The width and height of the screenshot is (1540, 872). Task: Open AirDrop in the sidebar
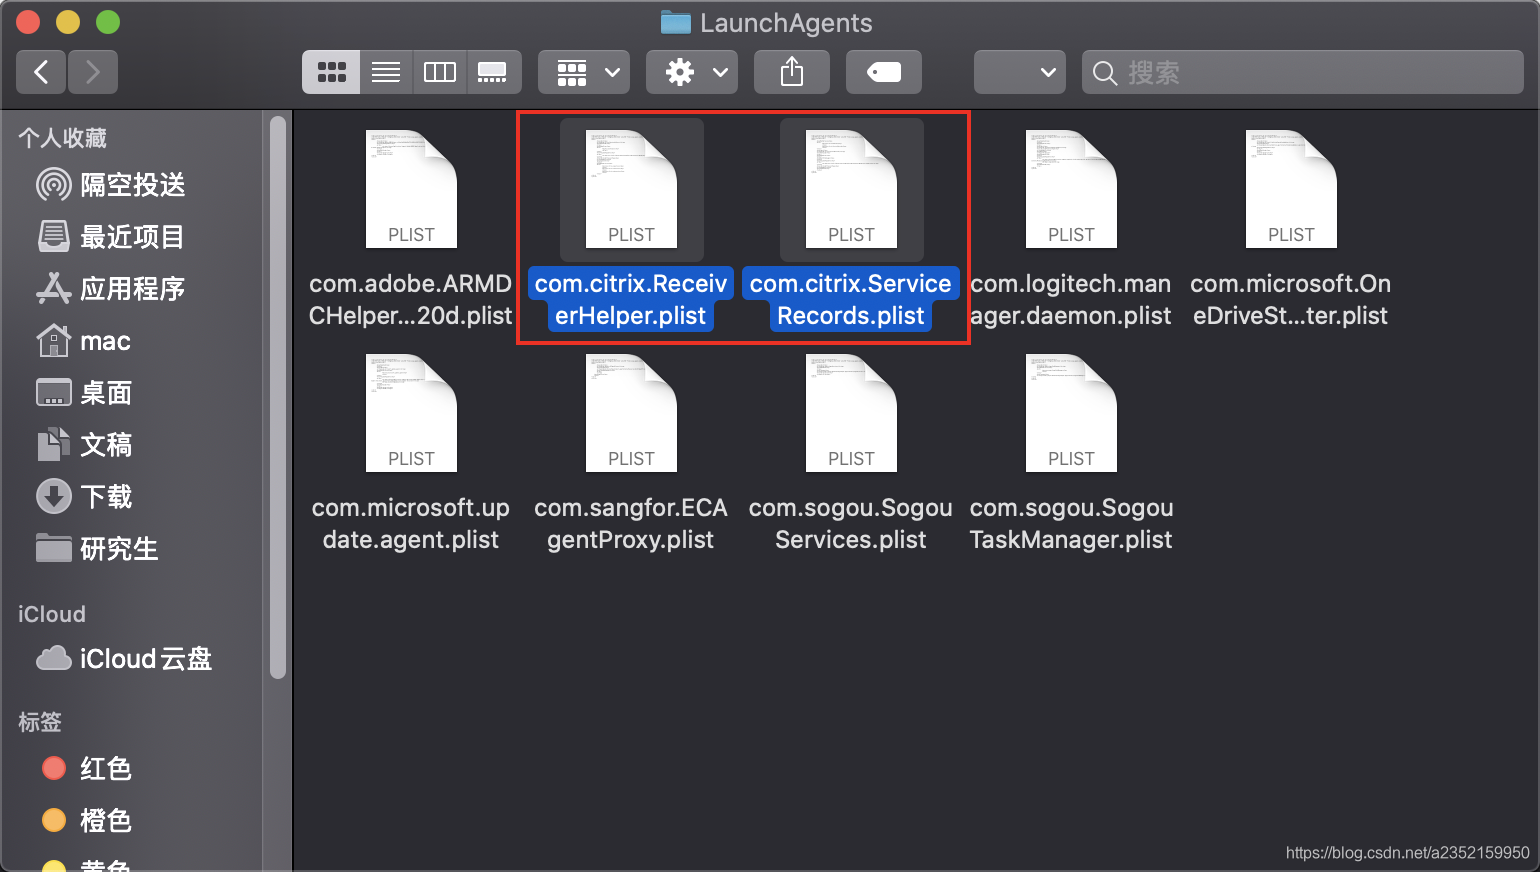coord(132,185)
